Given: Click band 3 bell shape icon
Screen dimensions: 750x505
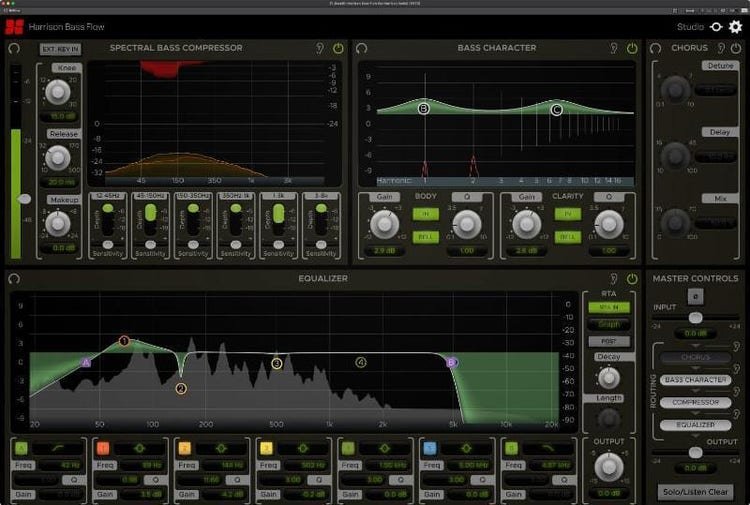Looking at the screenshot, I should point(303,448).
